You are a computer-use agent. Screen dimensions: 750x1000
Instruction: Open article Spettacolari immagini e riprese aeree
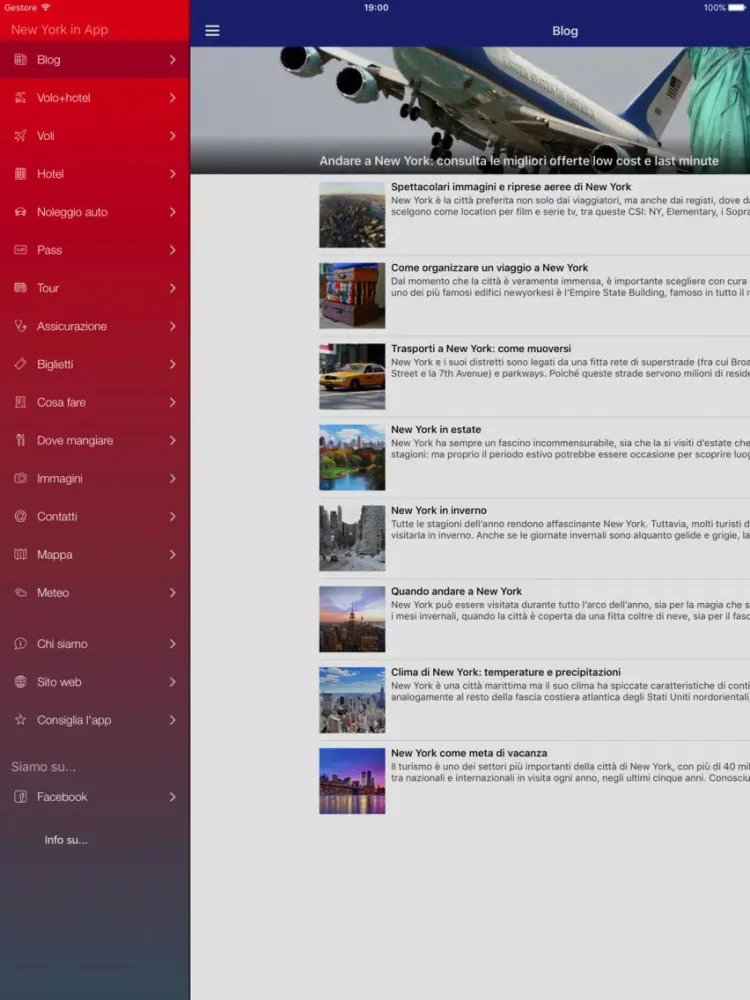[x=534, y=215]
